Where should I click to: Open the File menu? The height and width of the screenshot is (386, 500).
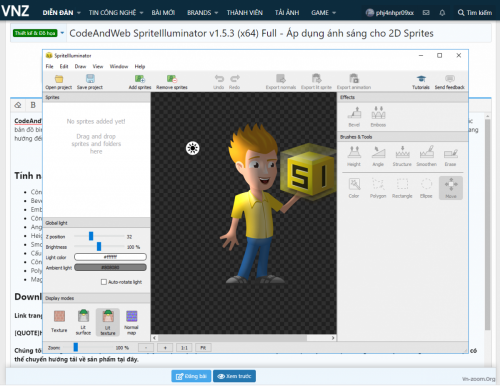[49, 66]
